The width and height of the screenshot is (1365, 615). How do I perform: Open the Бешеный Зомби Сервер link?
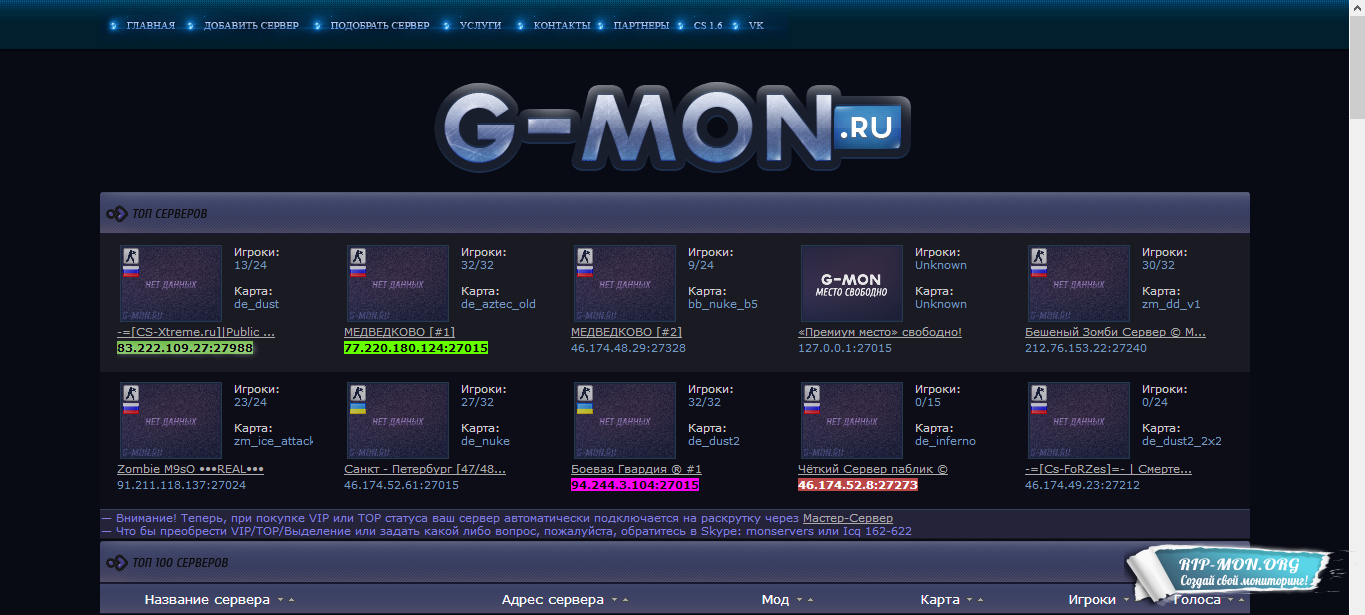(1115, 332)
